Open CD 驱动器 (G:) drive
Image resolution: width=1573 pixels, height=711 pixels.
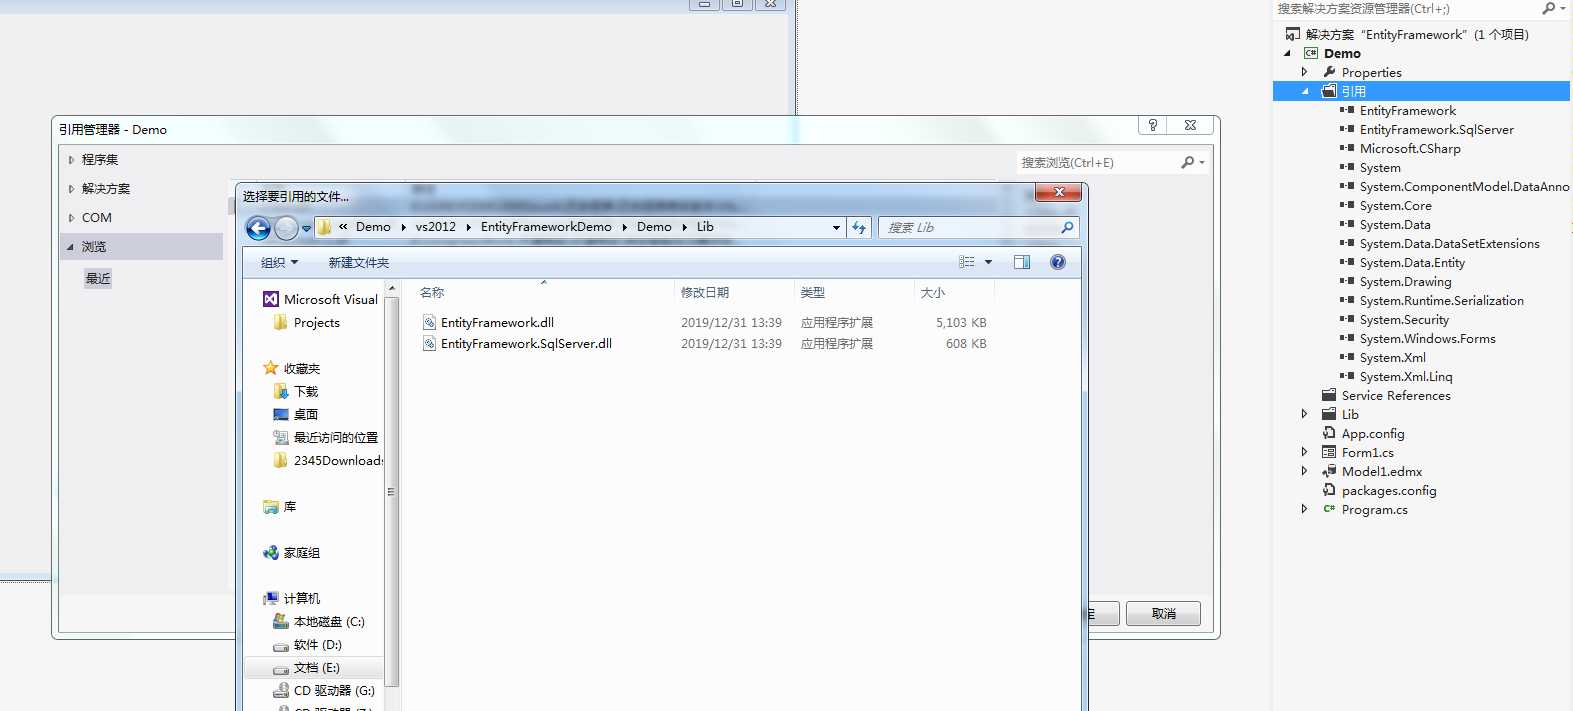[x=324, y=690]
